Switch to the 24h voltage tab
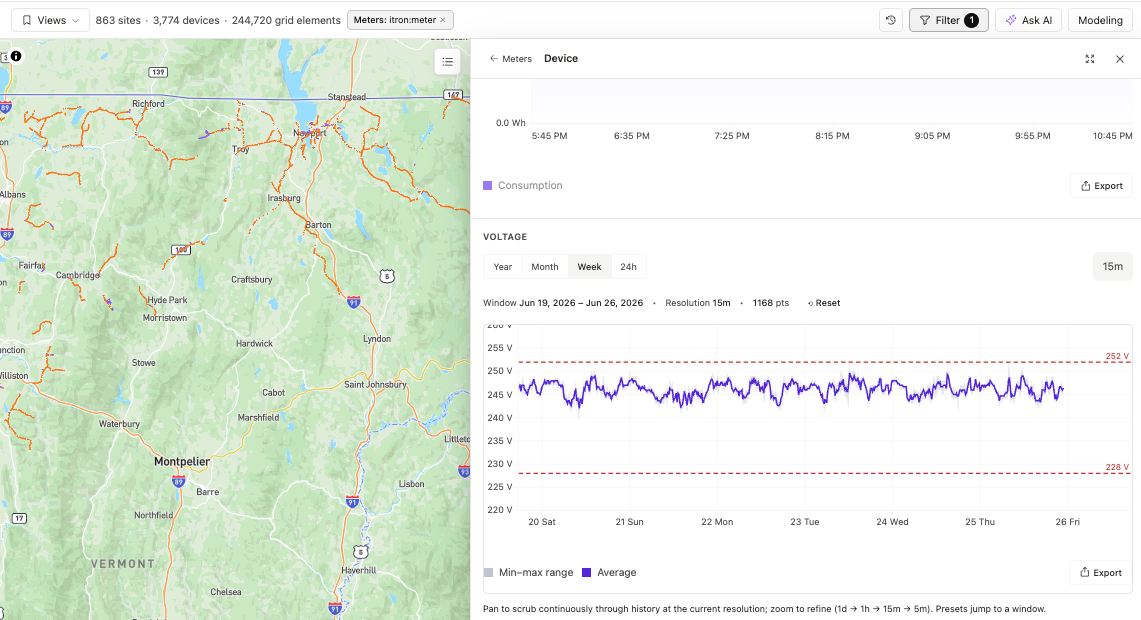1141x620 pixels. coord(628,267)
